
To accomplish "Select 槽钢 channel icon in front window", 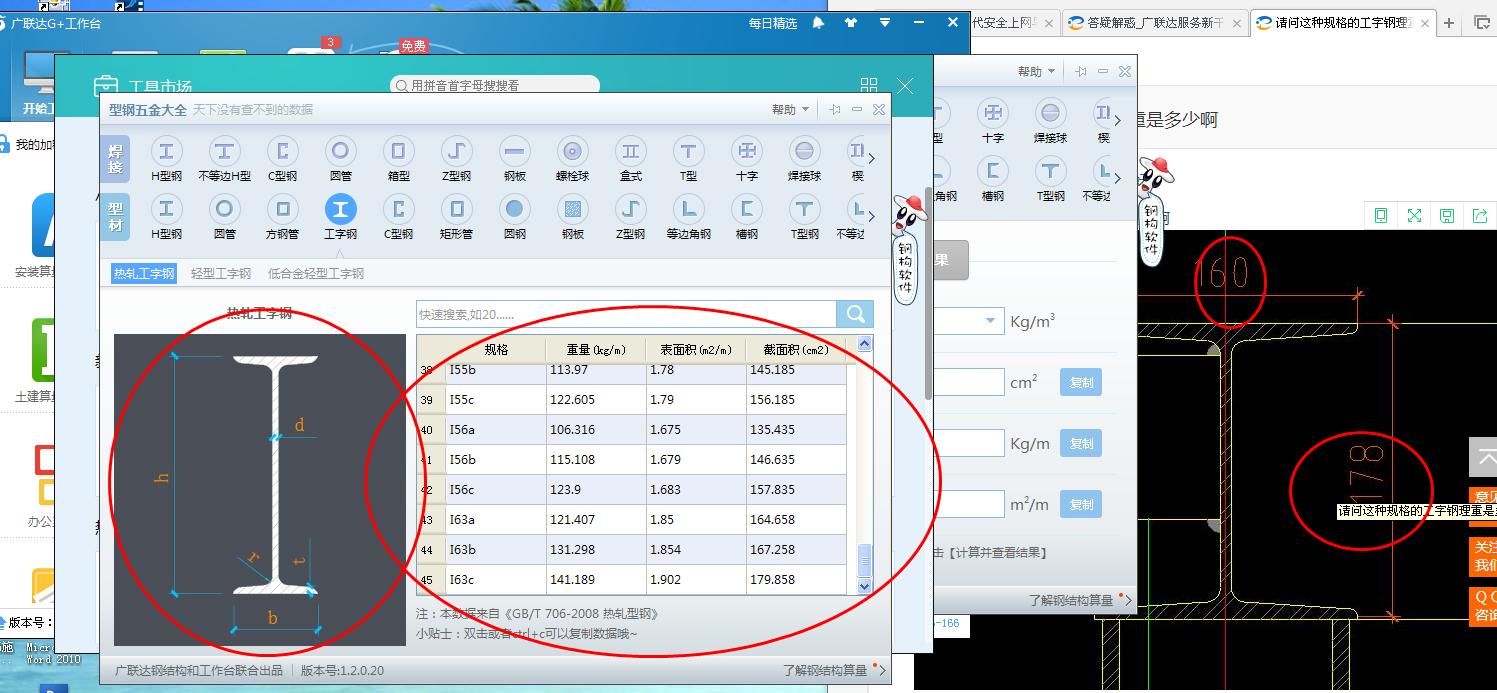I will coord(747,209).
